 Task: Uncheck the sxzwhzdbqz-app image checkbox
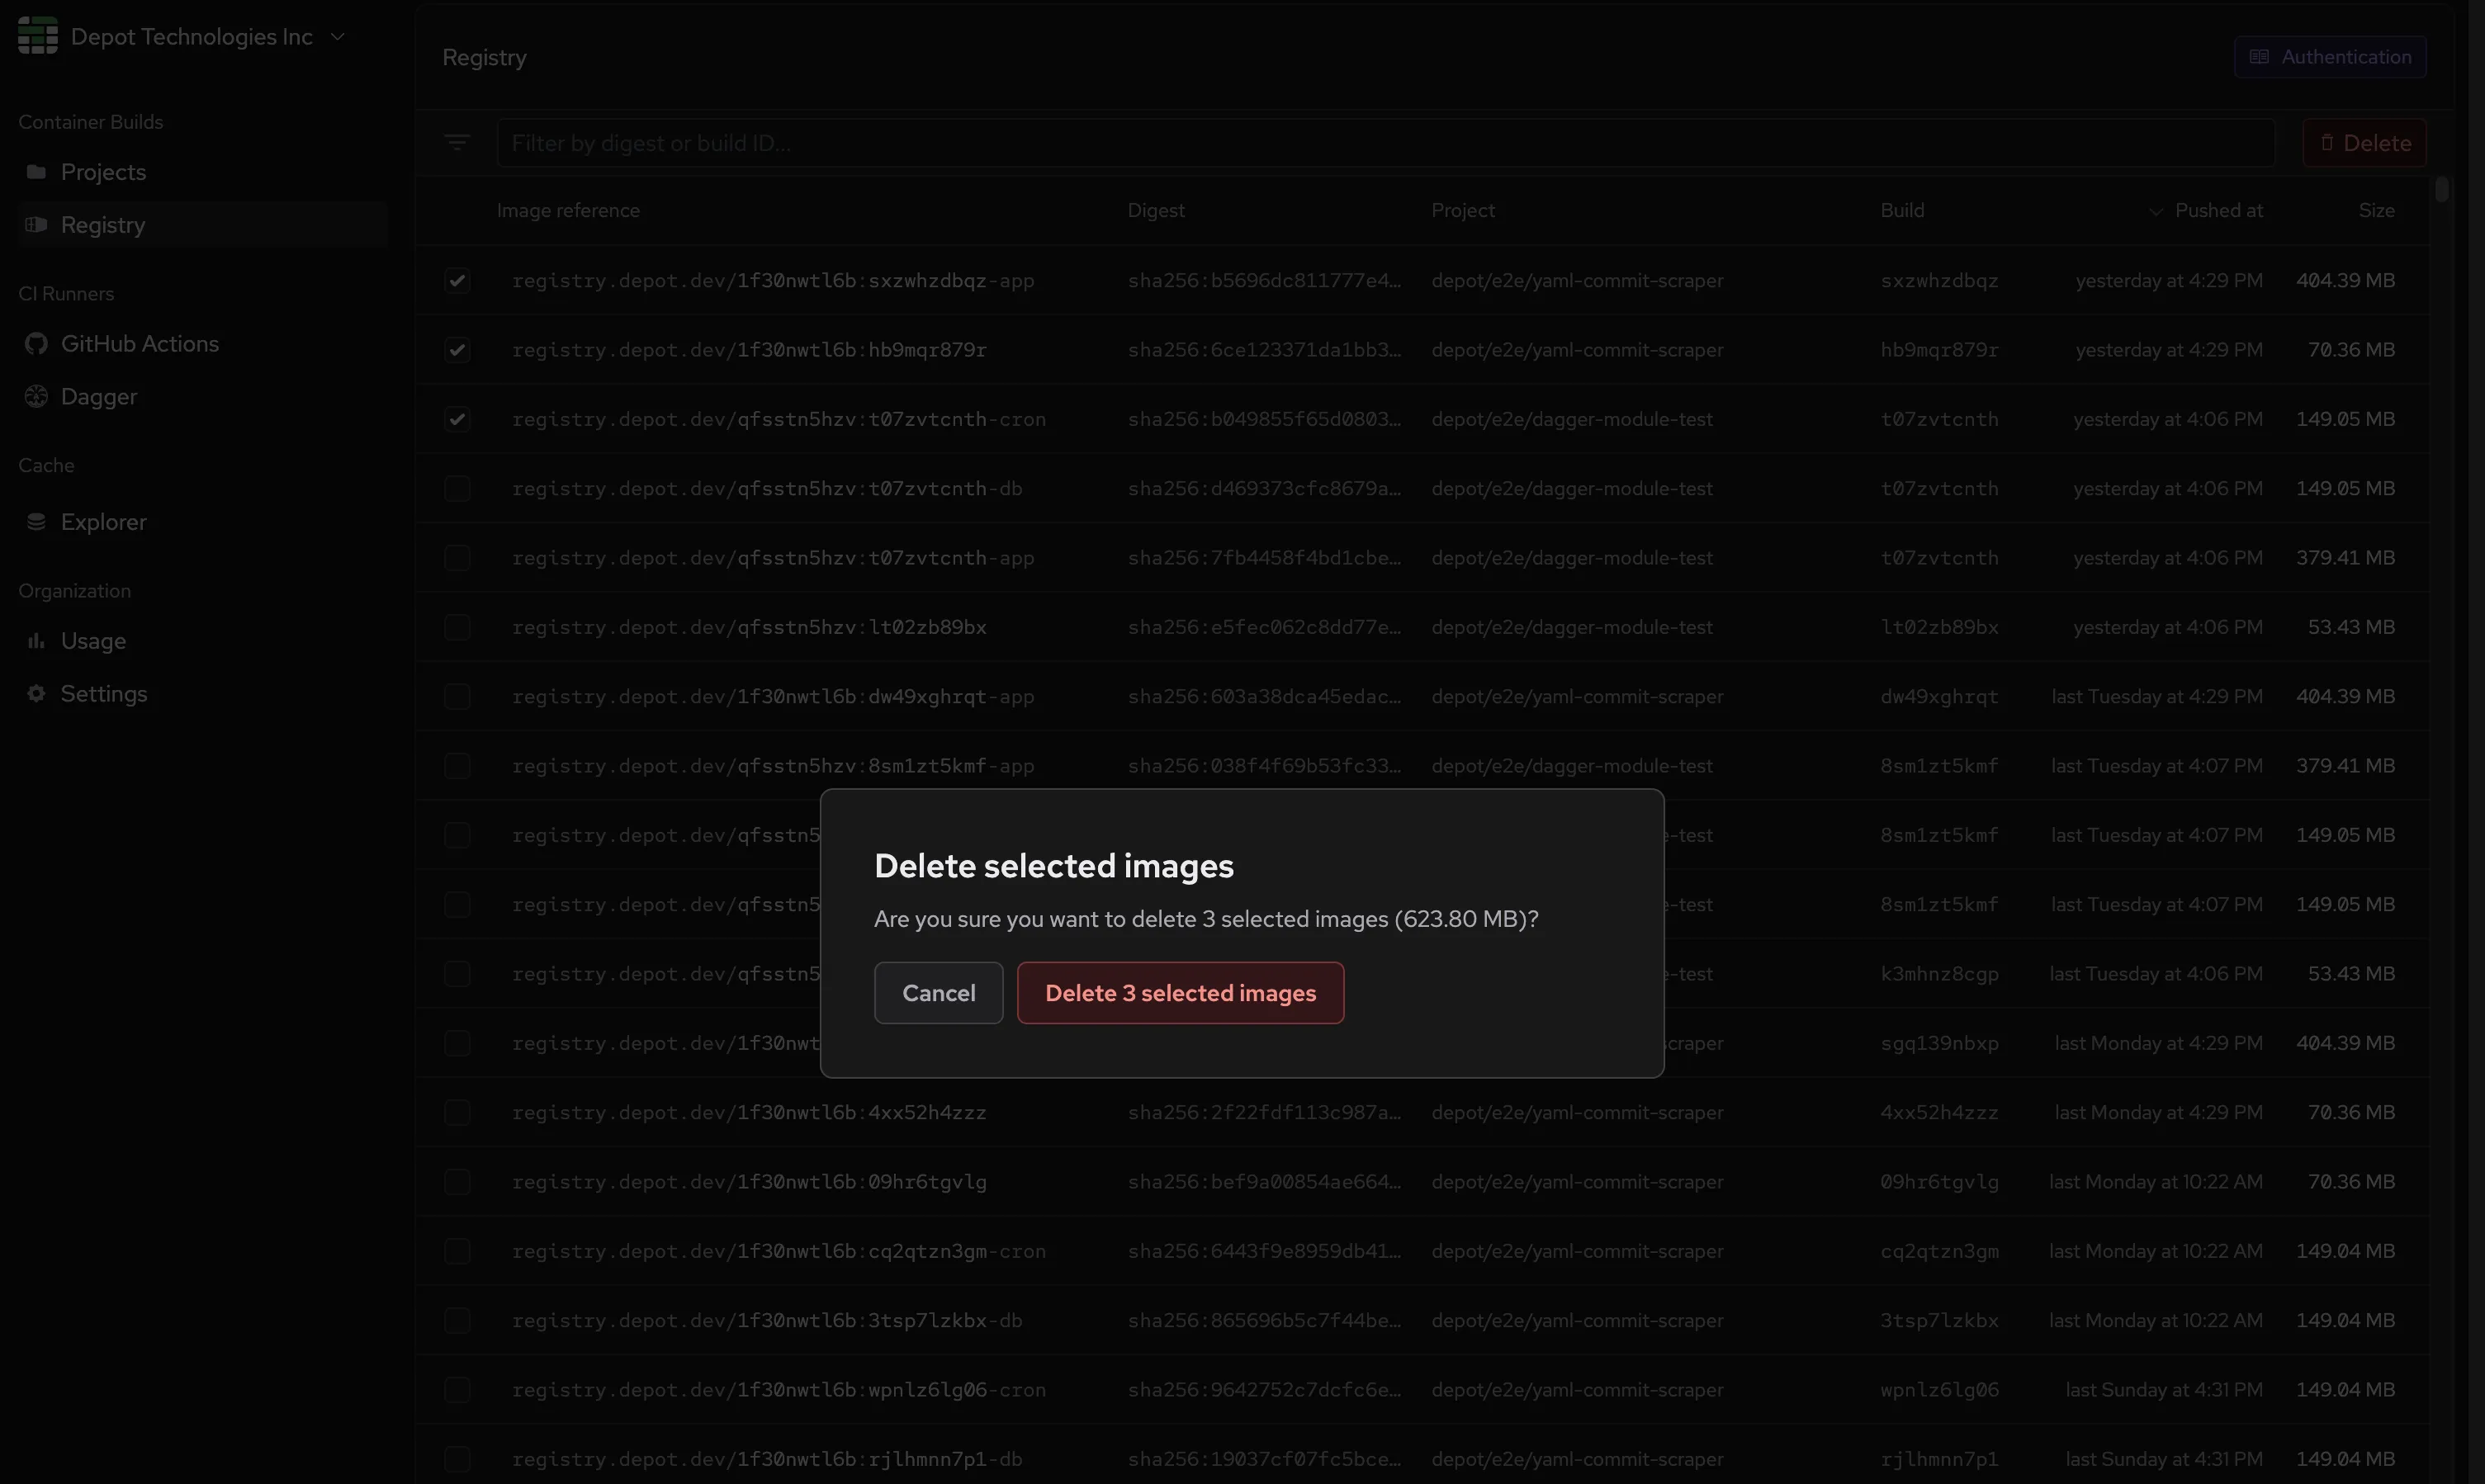click(457, 281)
